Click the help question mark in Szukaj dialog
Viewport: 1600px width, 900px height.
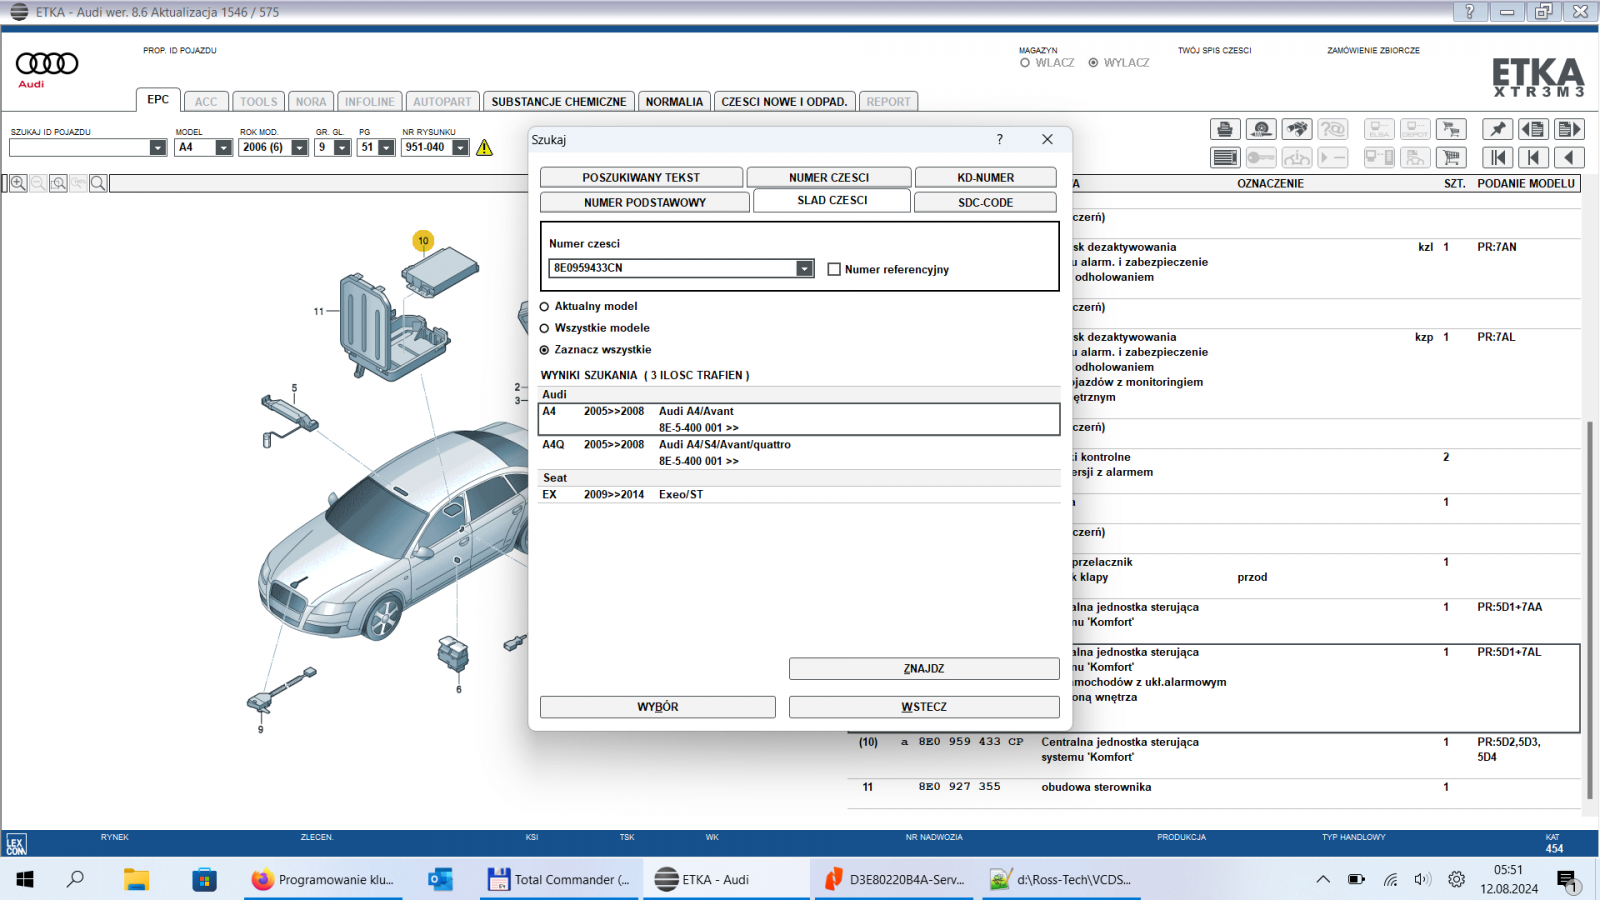[999, 139]
